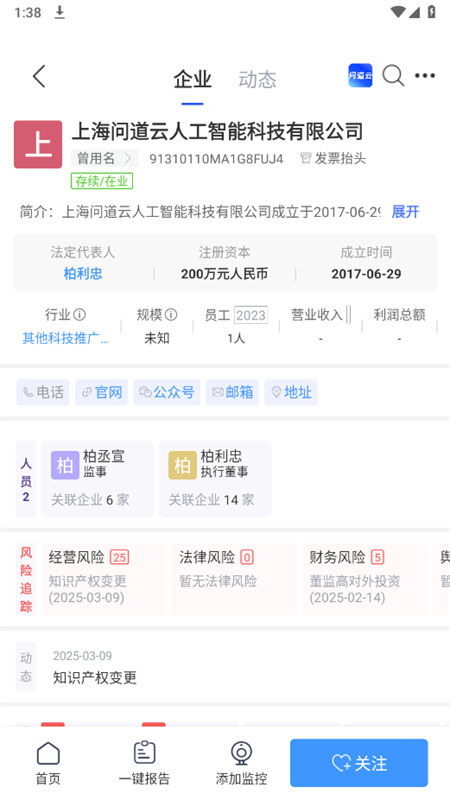Open industry link 其他科技推广…

[65, 338]
